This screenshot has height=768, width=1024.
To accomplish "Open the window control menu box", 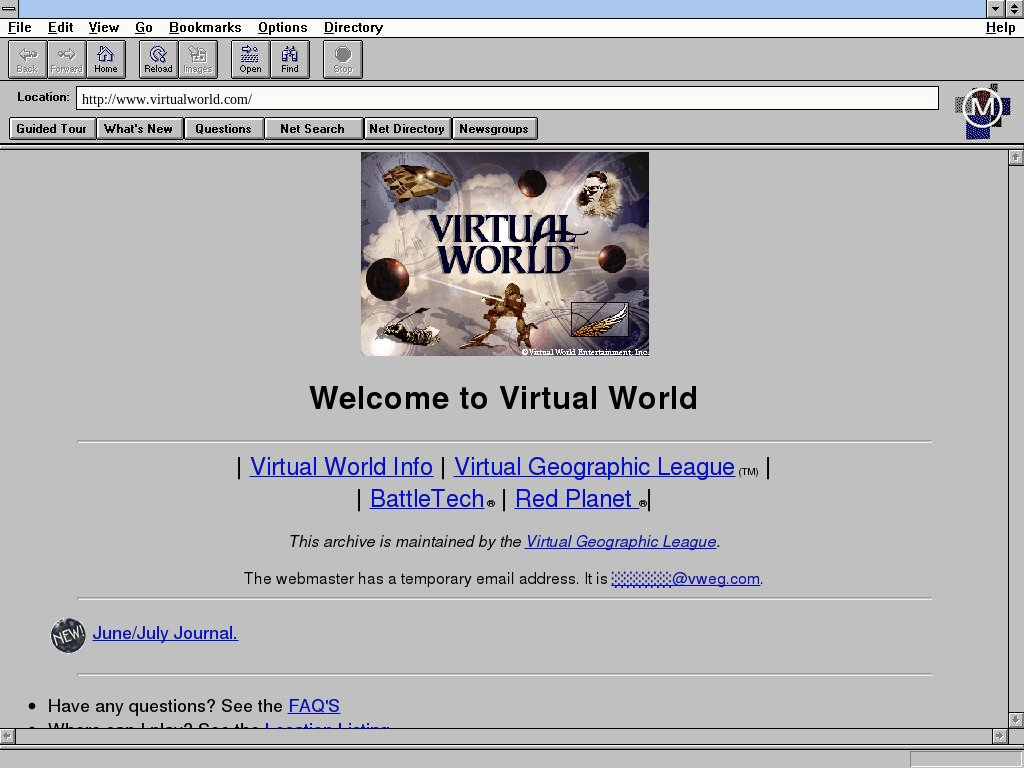I will (x=9, y=8).
